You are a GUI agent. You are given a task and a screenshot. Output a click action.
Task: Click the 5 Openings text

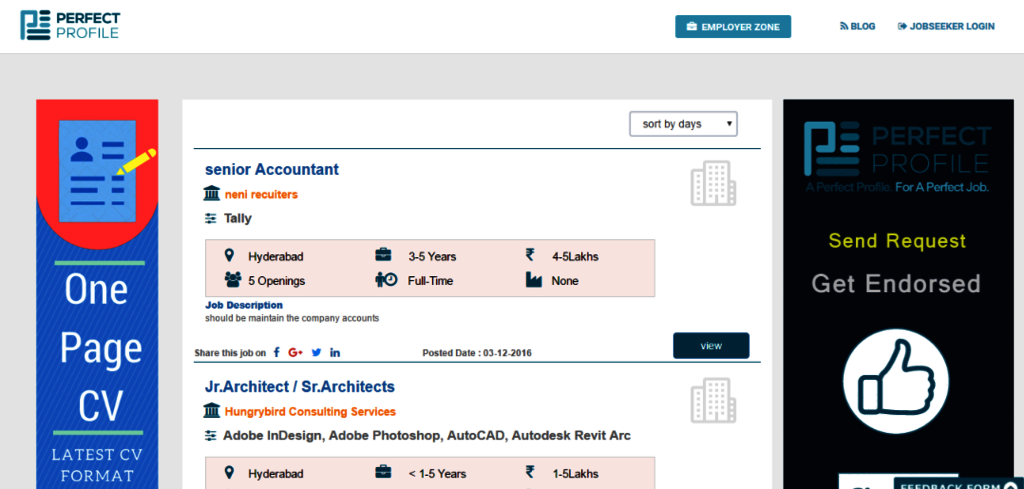pos(276,281)
